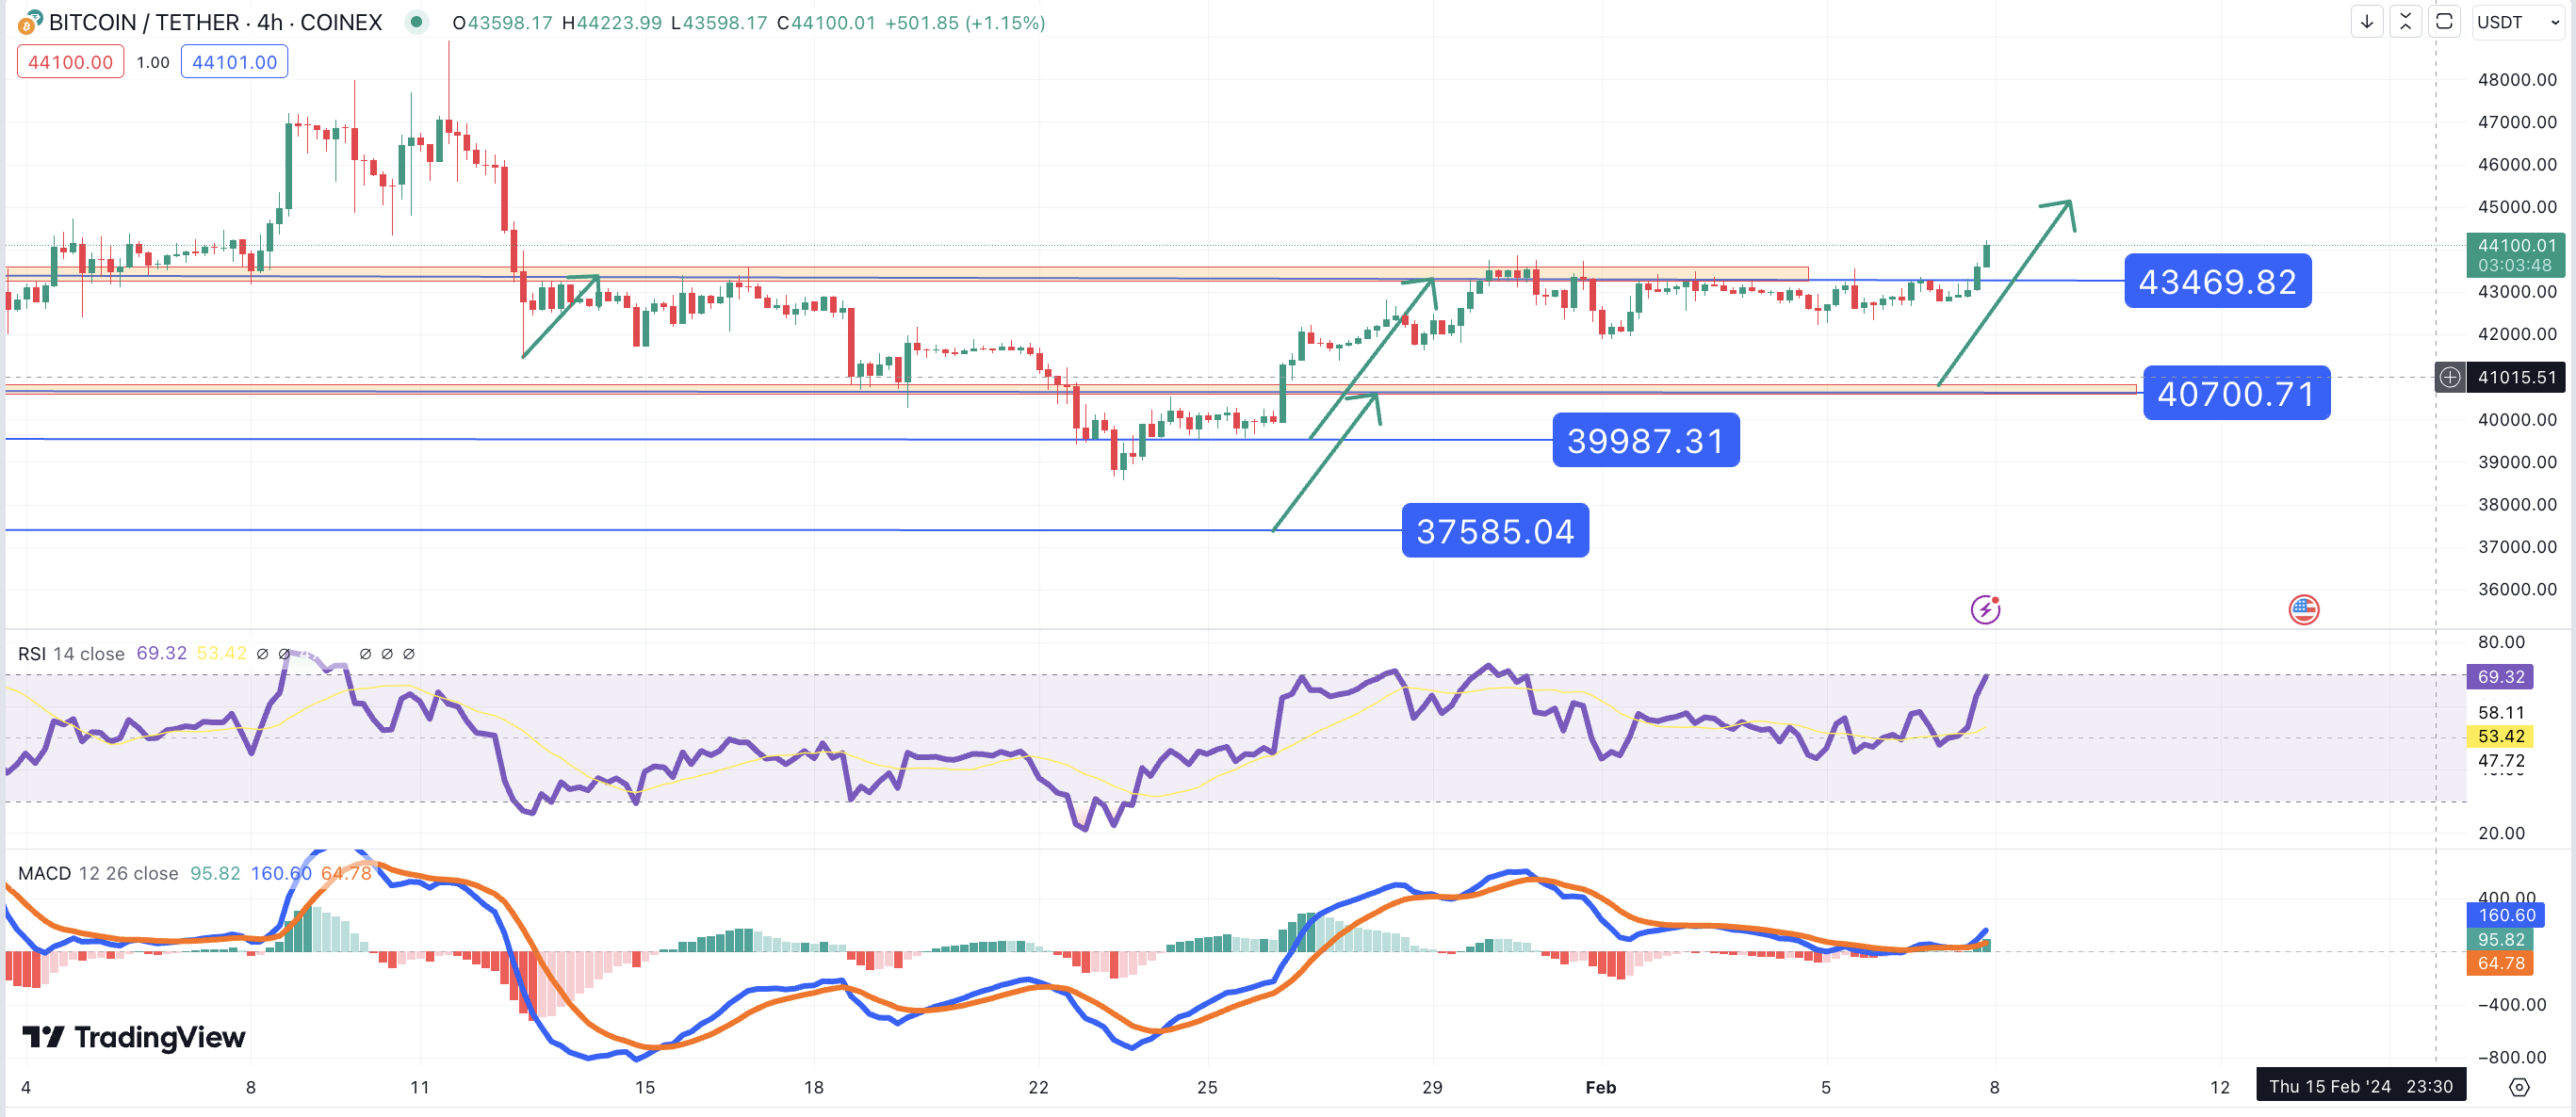Click the Bitcoin symbol logo icon
Screen dimensions: 2576x1117
pos(30,22)
